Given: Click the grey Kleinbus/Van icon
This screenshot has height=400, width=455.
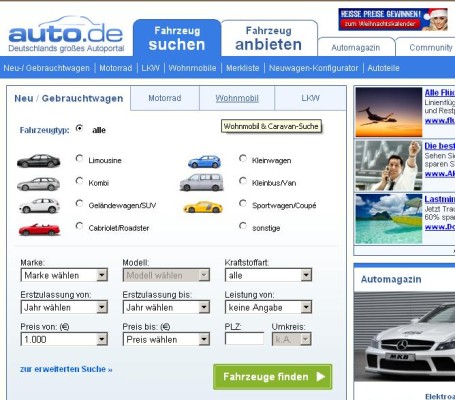Looking at the screenshot, I should [201, 182].
